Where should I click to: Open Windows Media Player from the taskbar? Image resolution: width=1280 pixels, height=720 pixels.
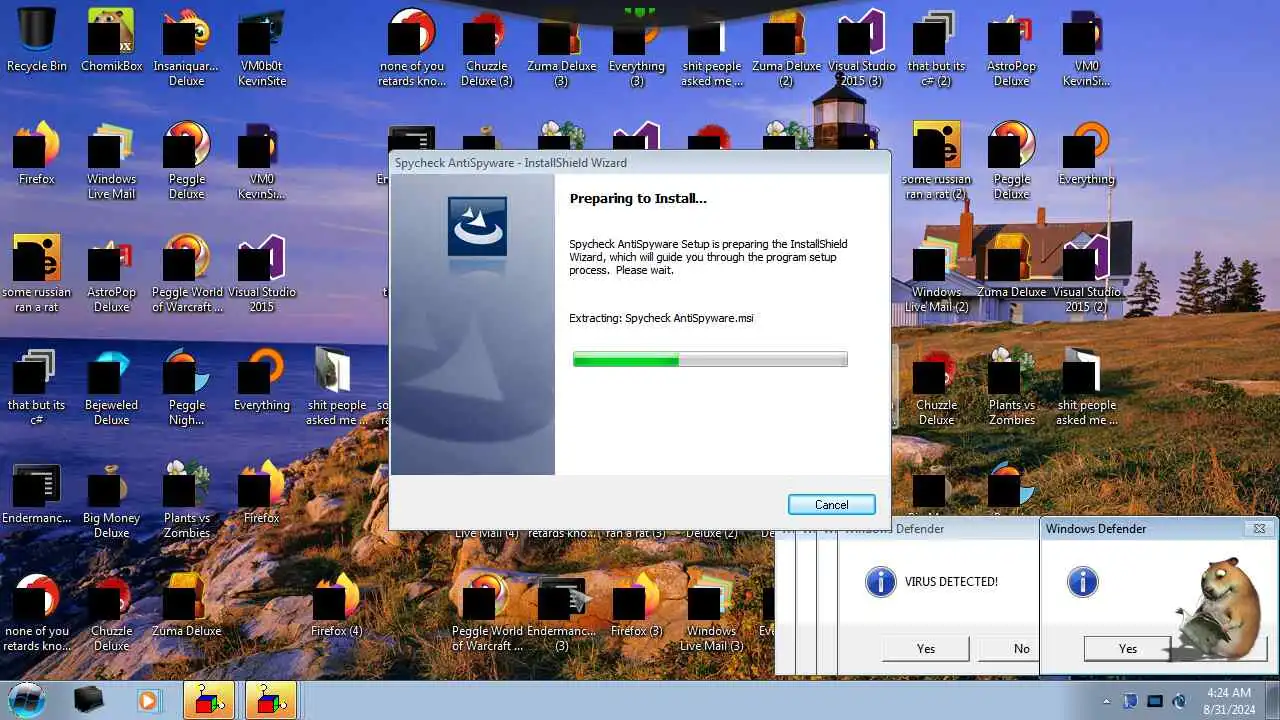148,700
